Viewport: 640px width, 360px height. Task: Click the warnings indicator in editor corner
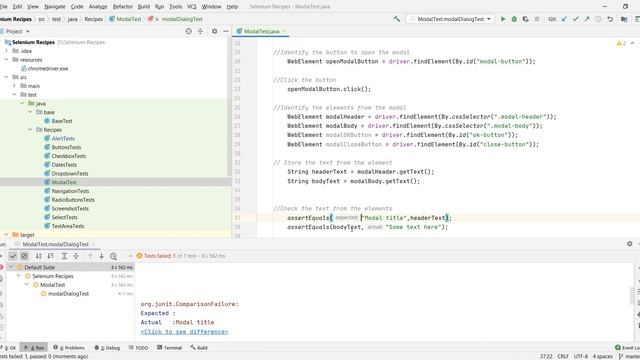click(x=621, y=43)
